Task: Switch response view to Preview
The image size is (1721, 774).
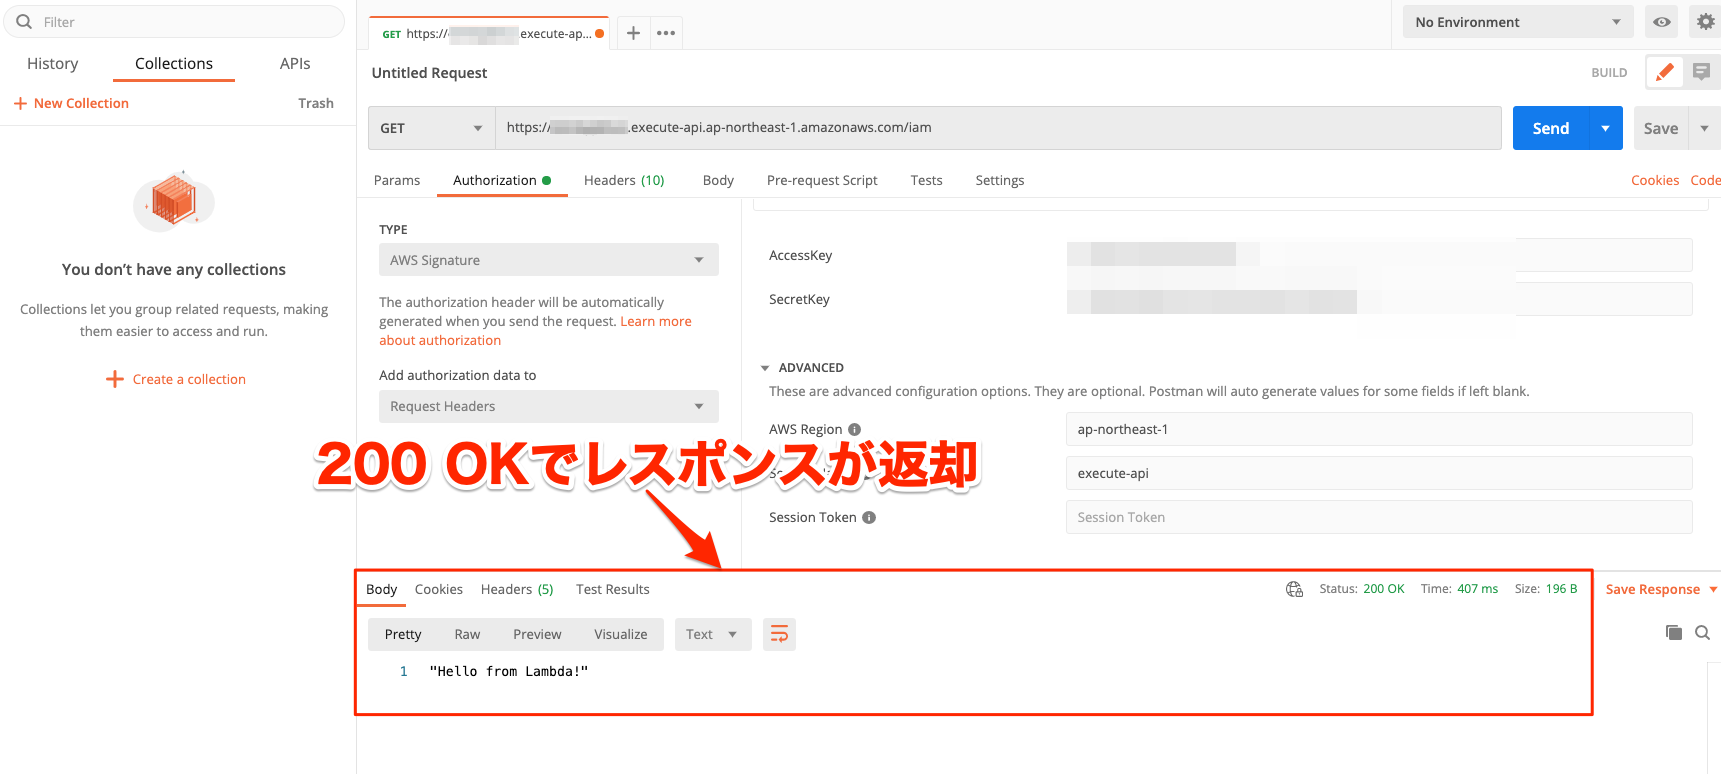Action: 537,634
